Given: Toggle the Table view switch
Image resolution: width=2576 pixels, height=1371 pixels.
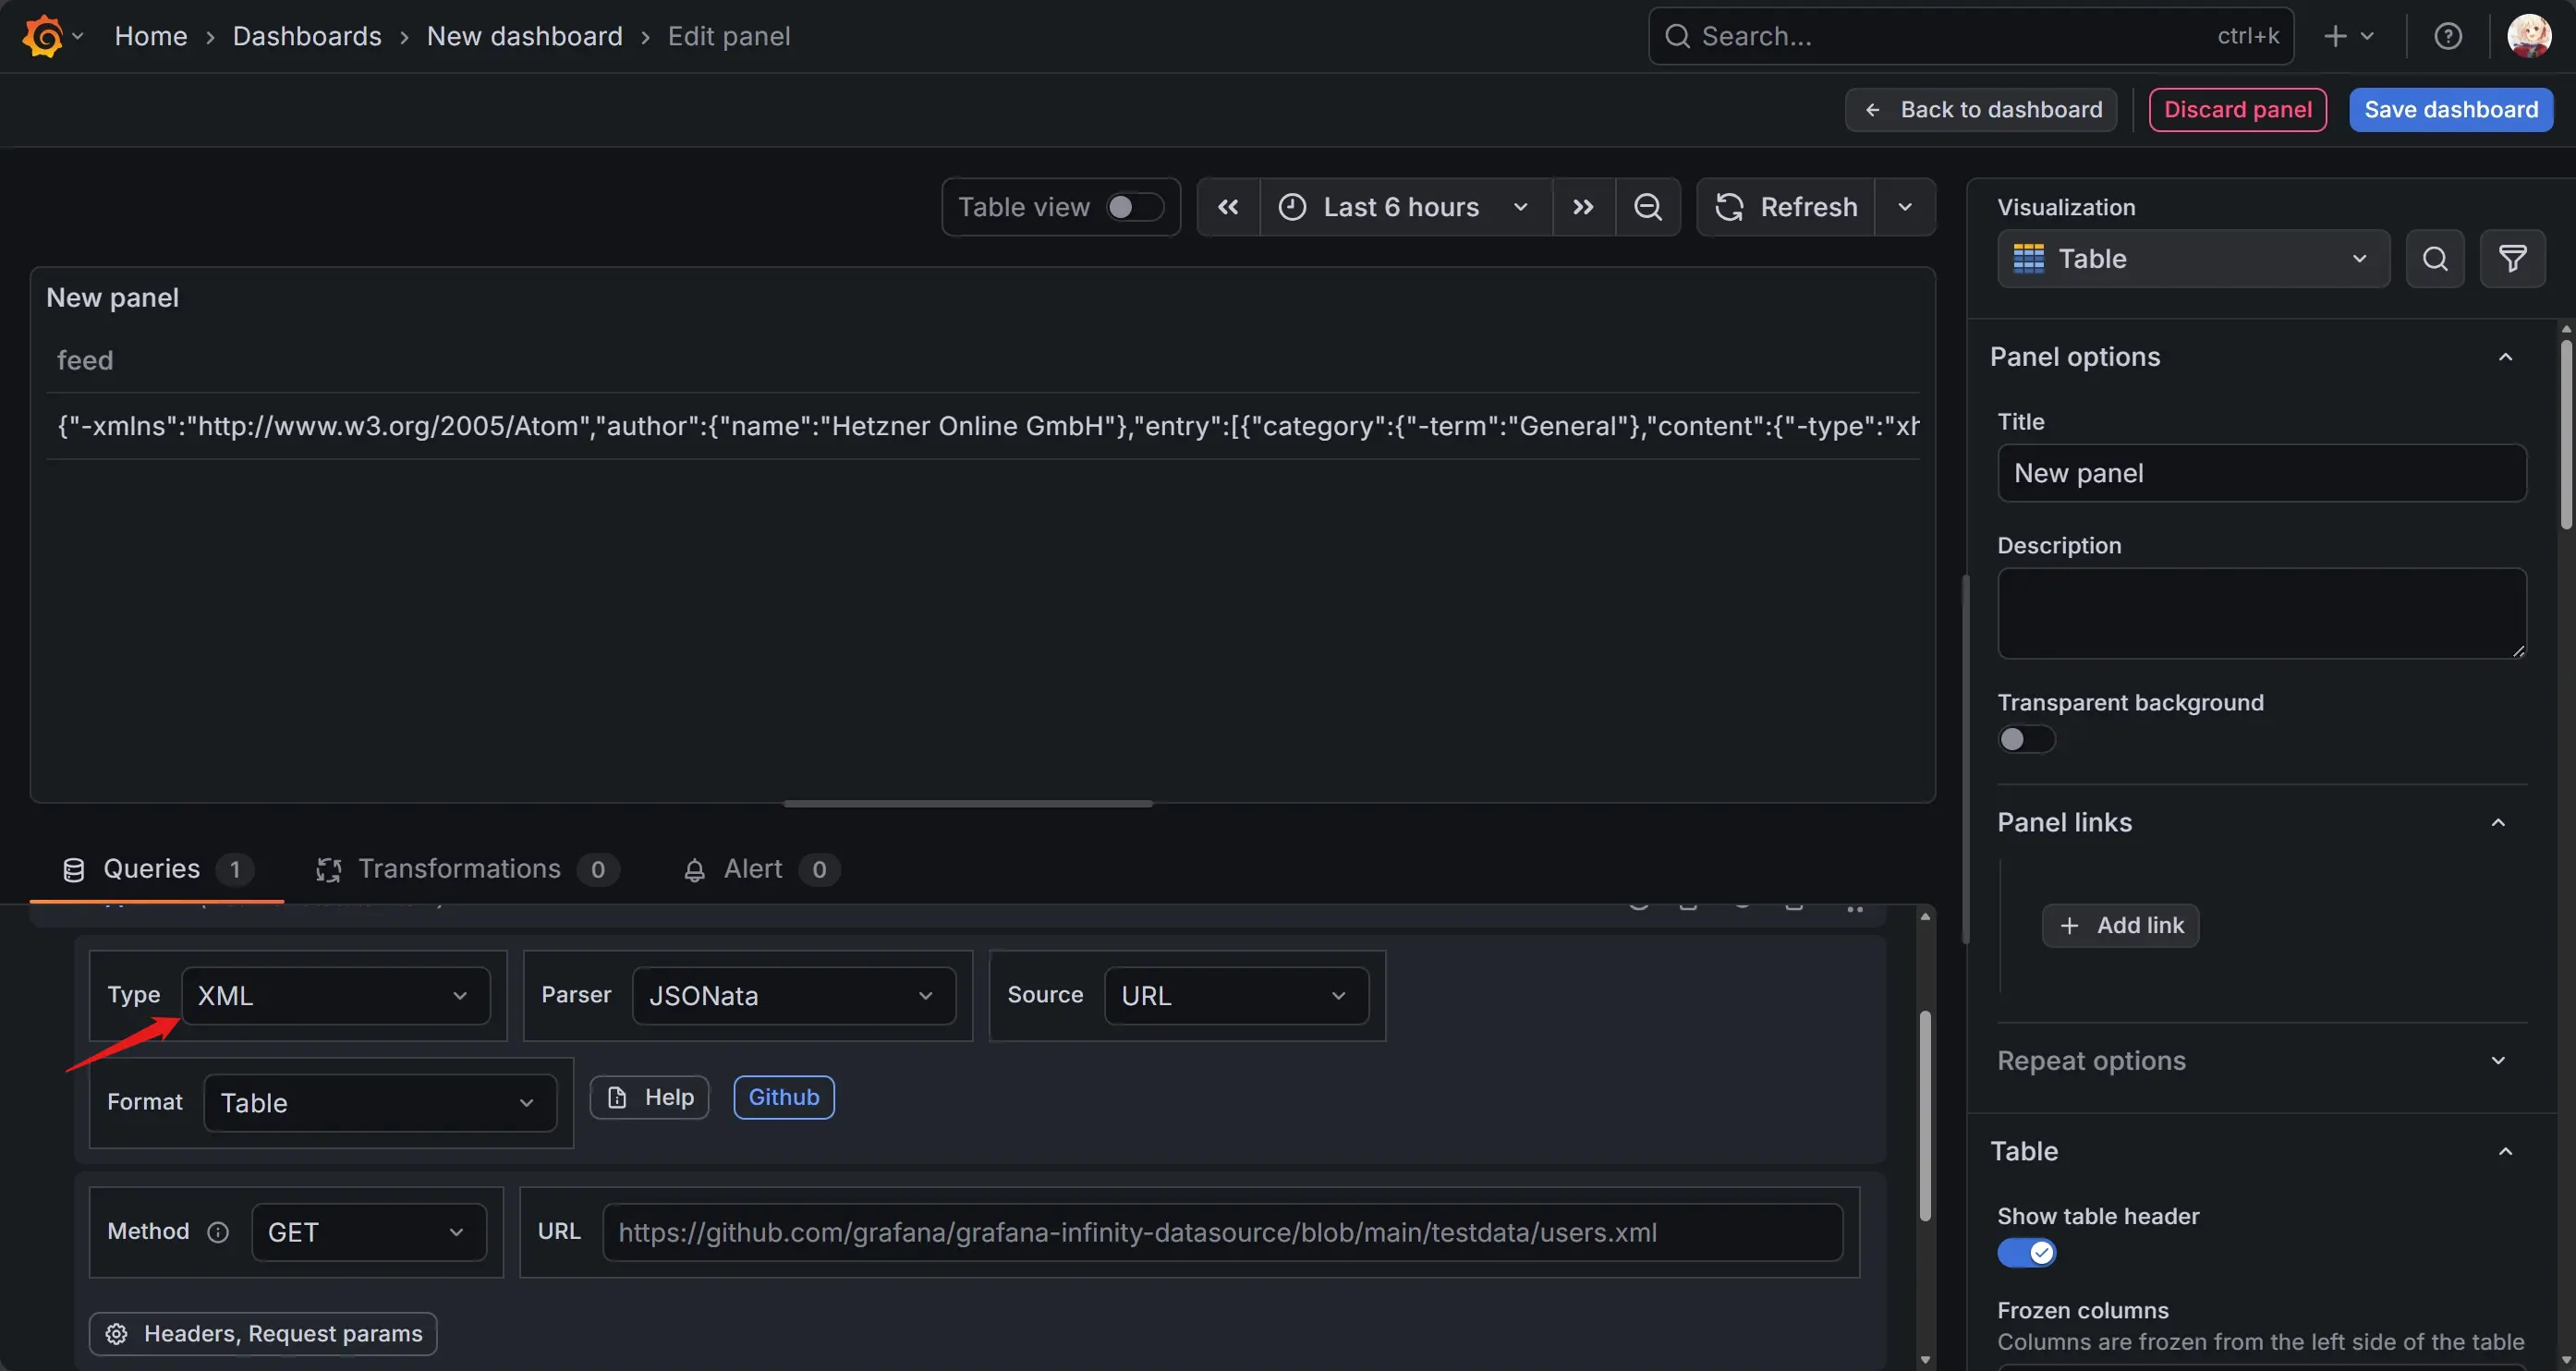Looking at the screenshot, I should tap(1134, 207).
